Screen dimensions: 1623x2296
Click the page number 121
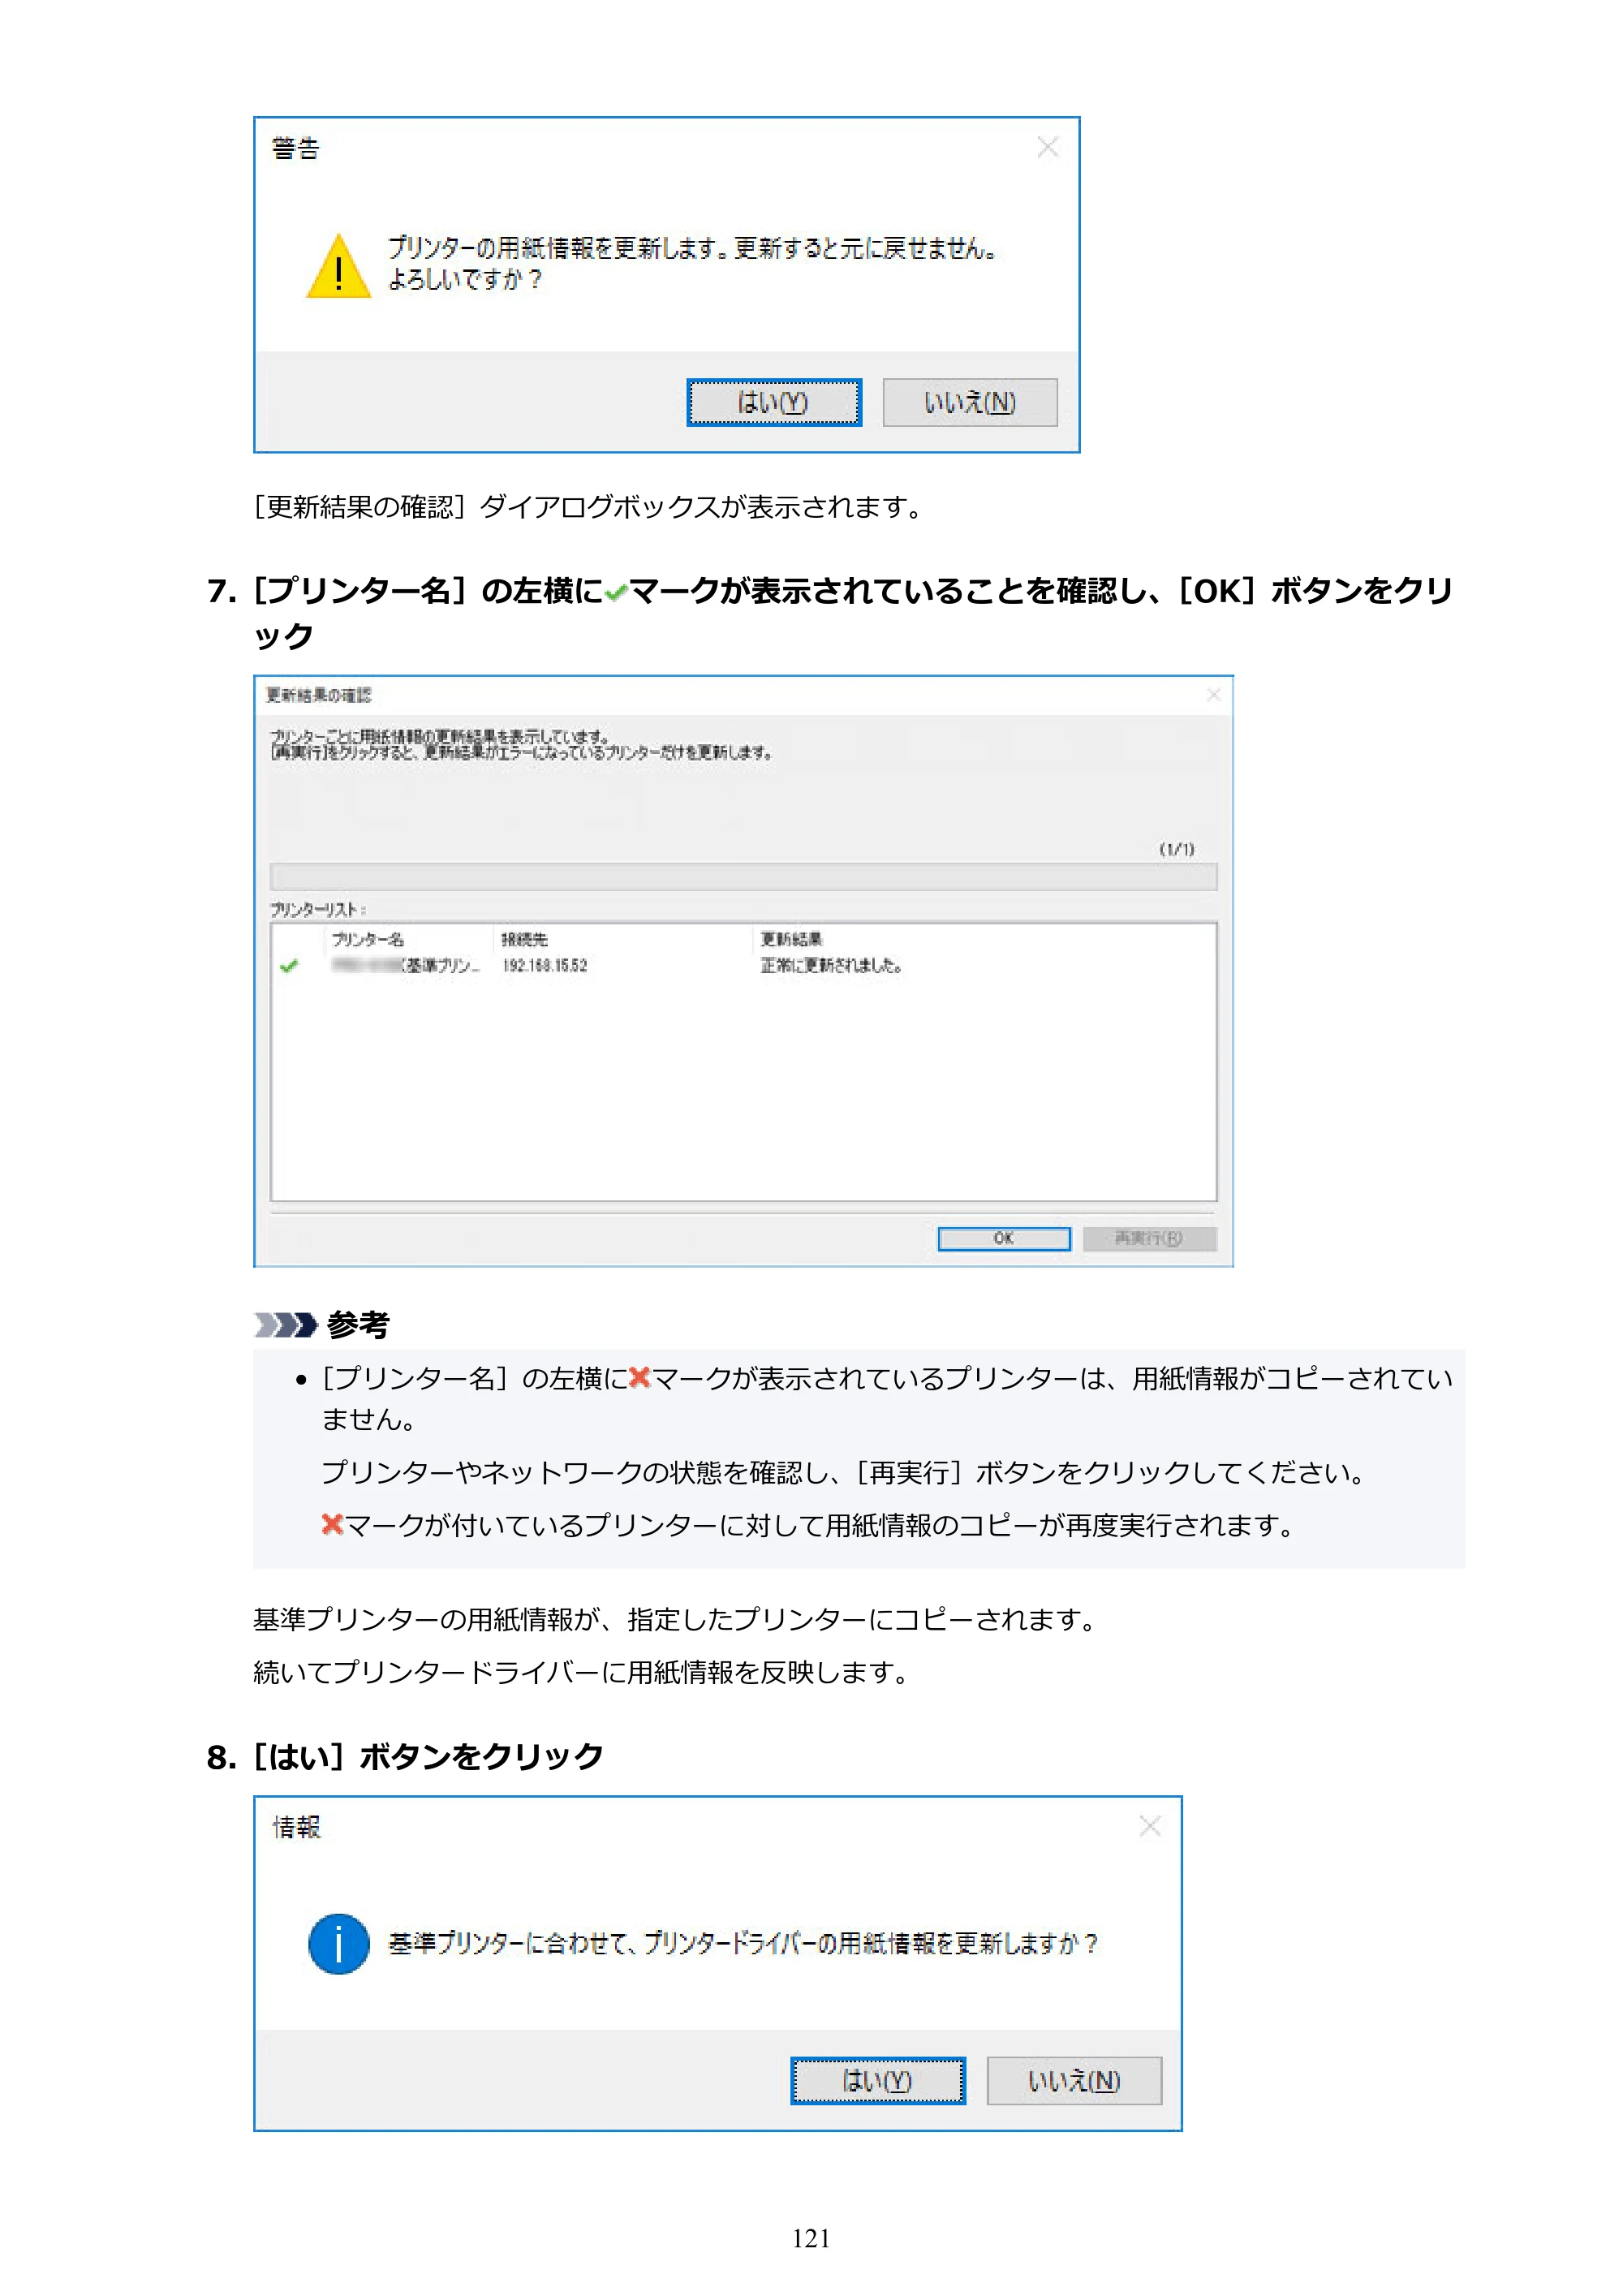pyautogui.click(x=811, y=2238)
